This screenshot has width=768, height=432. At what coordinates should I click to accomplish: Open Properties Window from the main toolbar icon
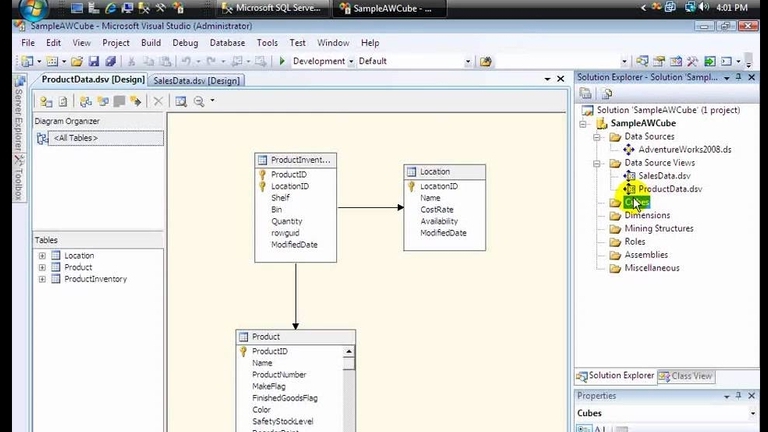coord(659,61)
